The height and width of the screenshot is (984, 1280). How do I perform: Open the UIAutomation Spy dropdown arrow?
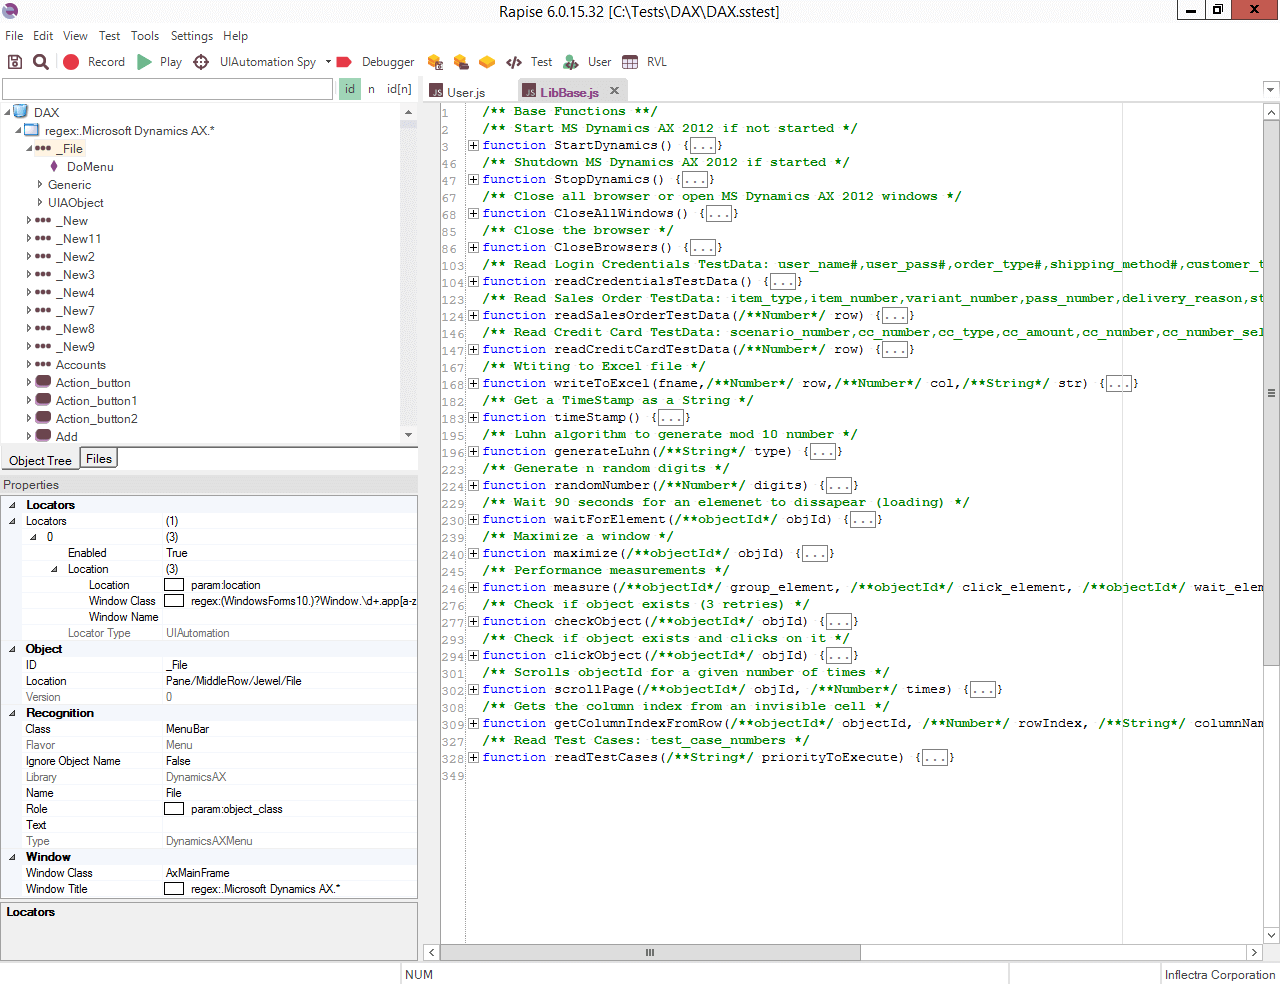[x=328, y=62]
